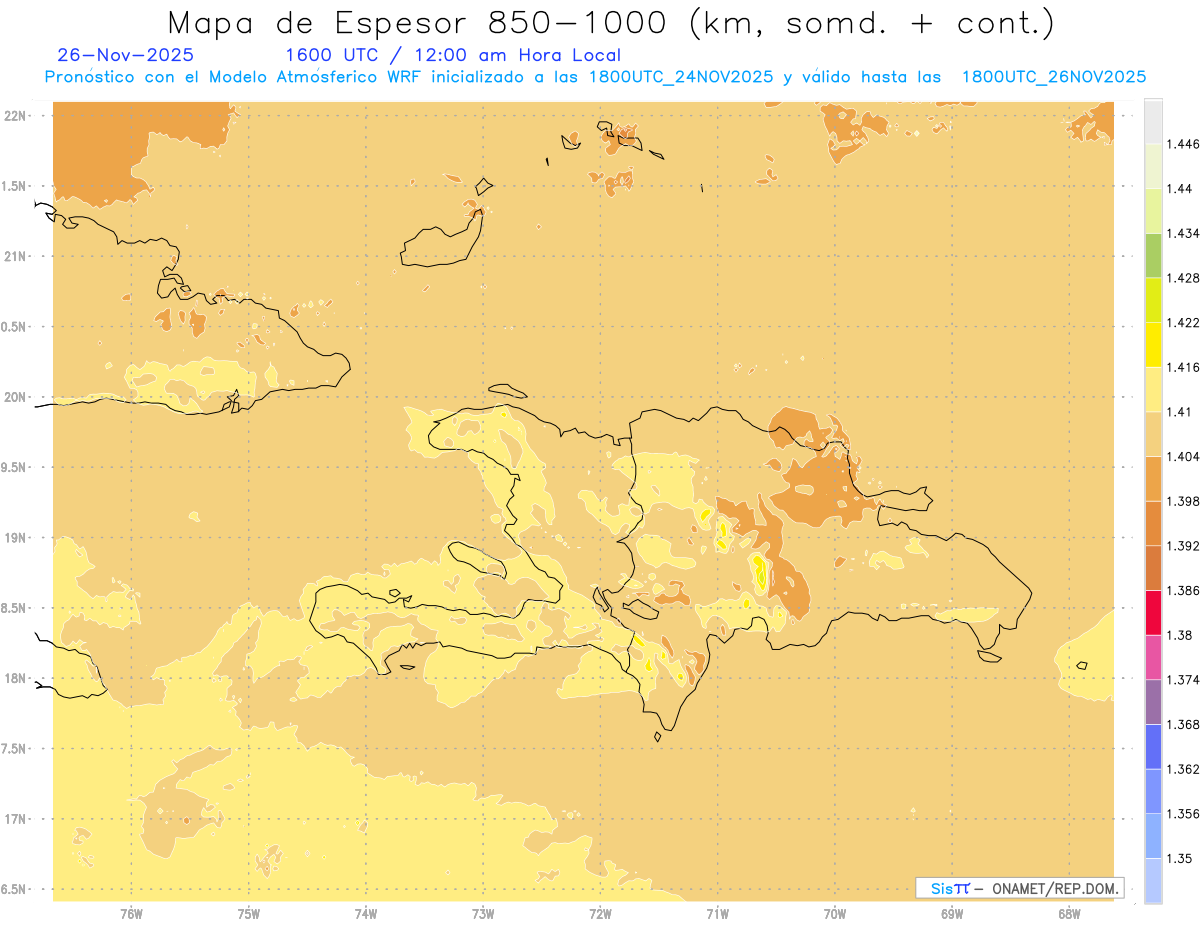Image resolution: width=1200 pixels, height=927 pixels.
Task: Click the '73W' longitude label
Action: pyautogui.click(x=483, y=914)
